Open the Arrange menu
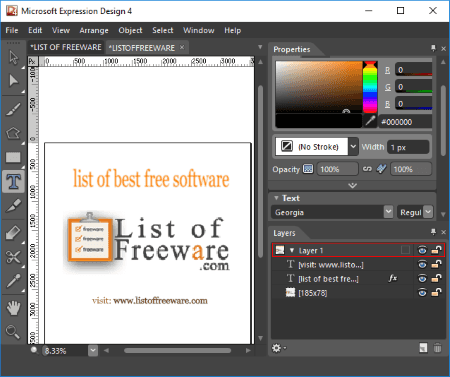The width and height of the screenshot is (450, 377). tap(94, 30)
